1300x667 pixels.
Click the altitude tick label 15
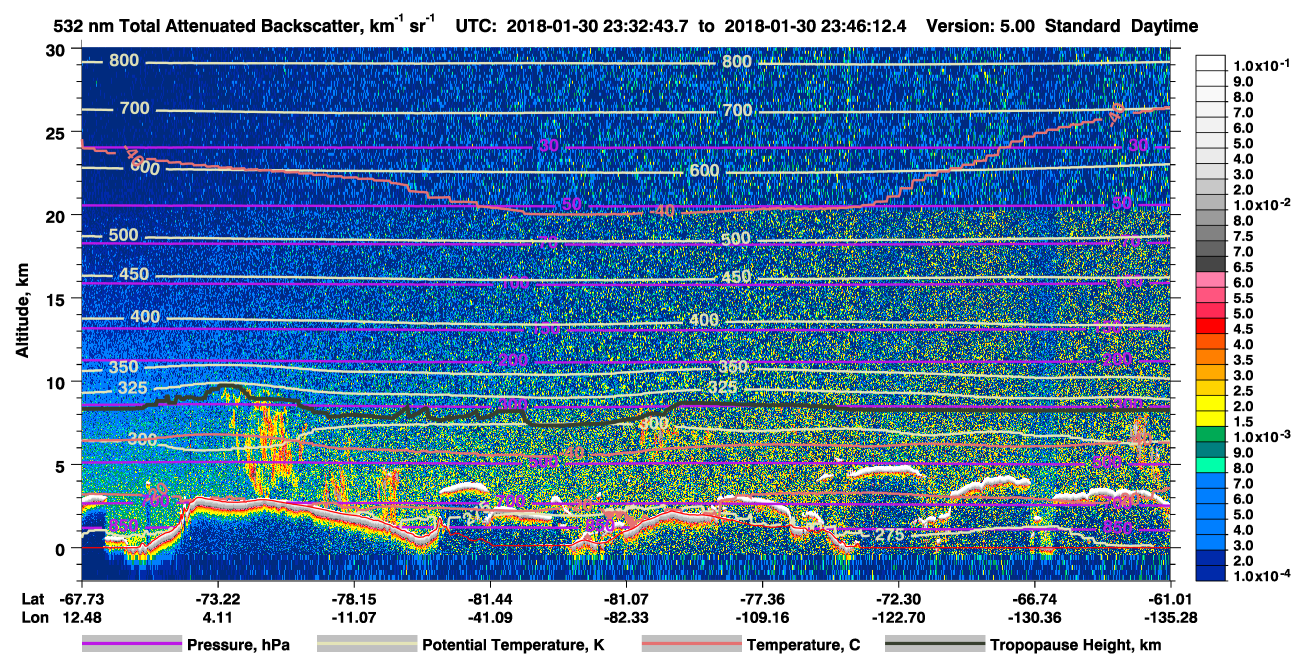[x=55, y=299]
